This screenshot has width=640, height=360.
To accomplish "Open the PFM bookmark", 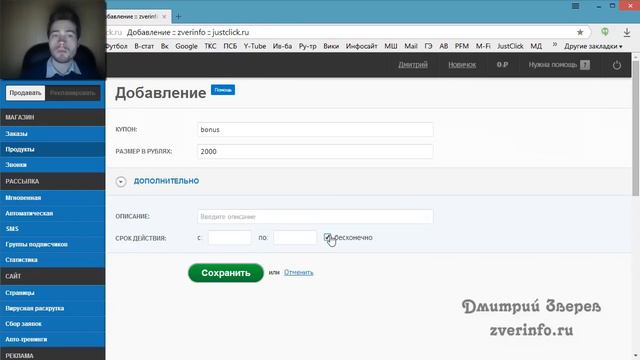I will pyautogui.click(x=462, y=46).
